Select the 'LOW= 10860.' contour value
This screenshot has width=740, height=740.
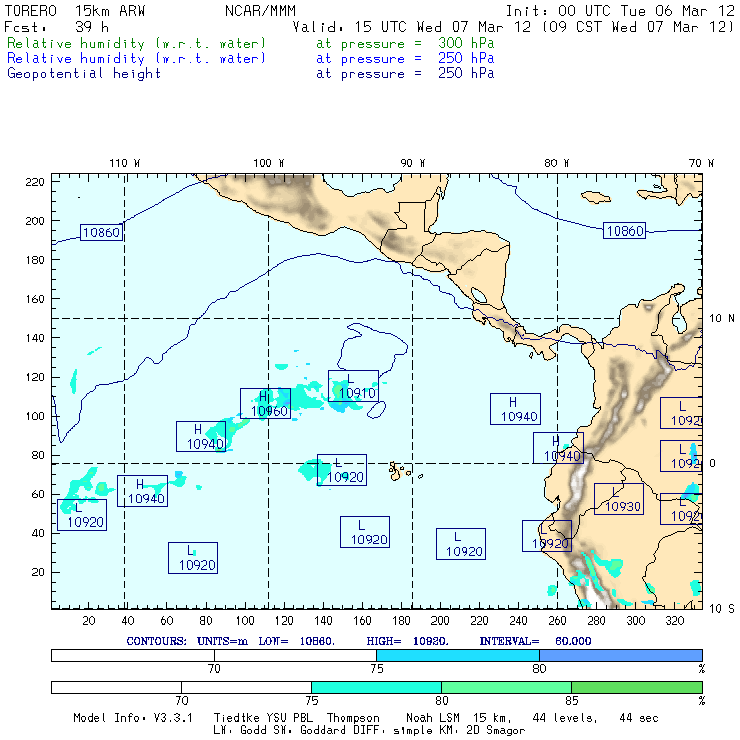[x=296, y=641]
